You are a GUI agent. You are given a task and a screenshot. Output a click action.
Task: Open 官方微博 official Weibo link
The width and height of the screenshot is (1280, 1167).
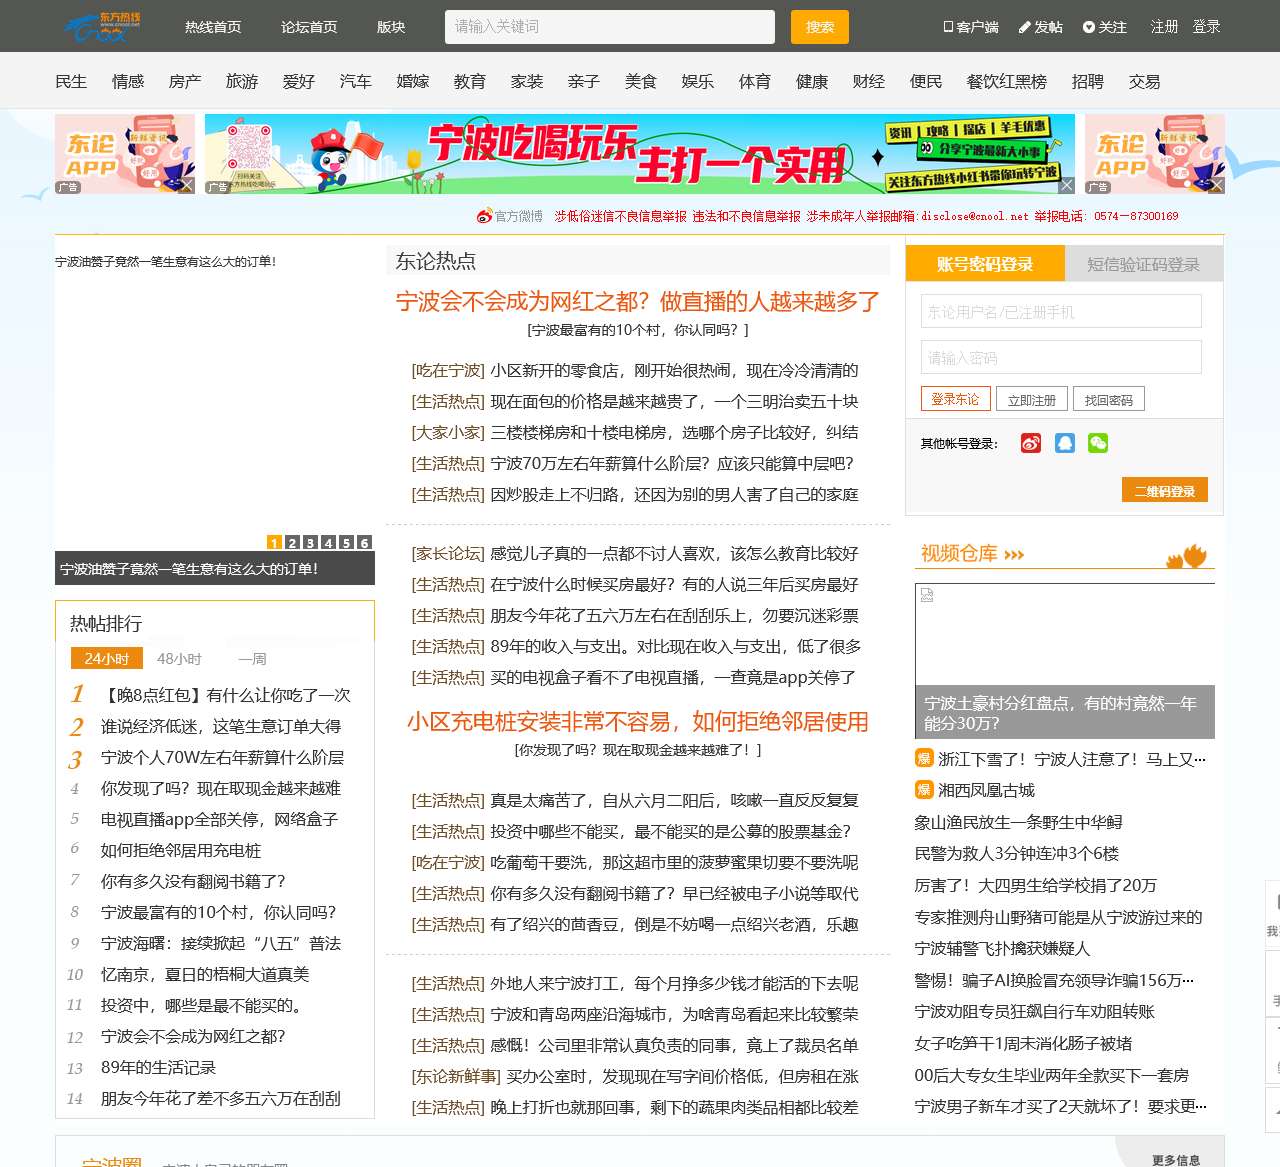click(510, 216)
